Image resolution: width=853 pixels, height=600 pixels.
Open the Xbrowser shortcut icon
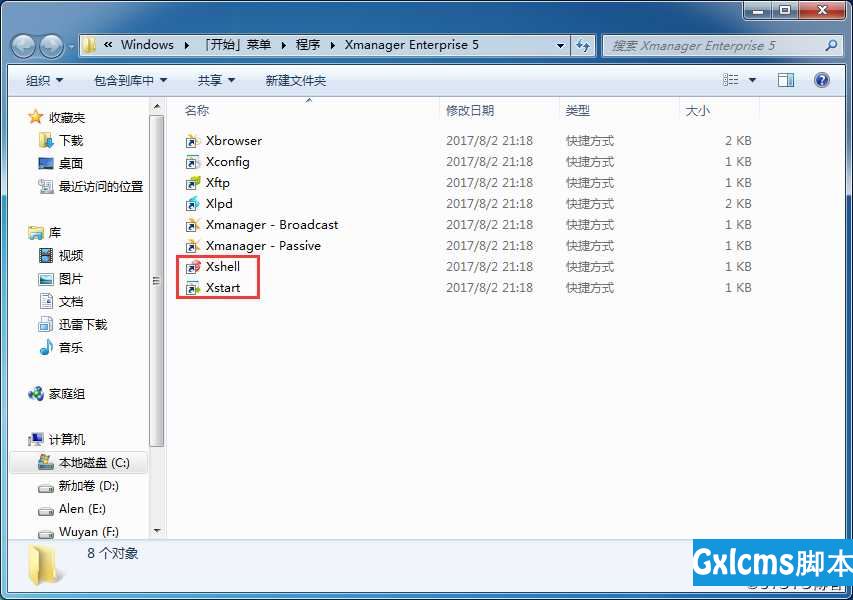193,141
